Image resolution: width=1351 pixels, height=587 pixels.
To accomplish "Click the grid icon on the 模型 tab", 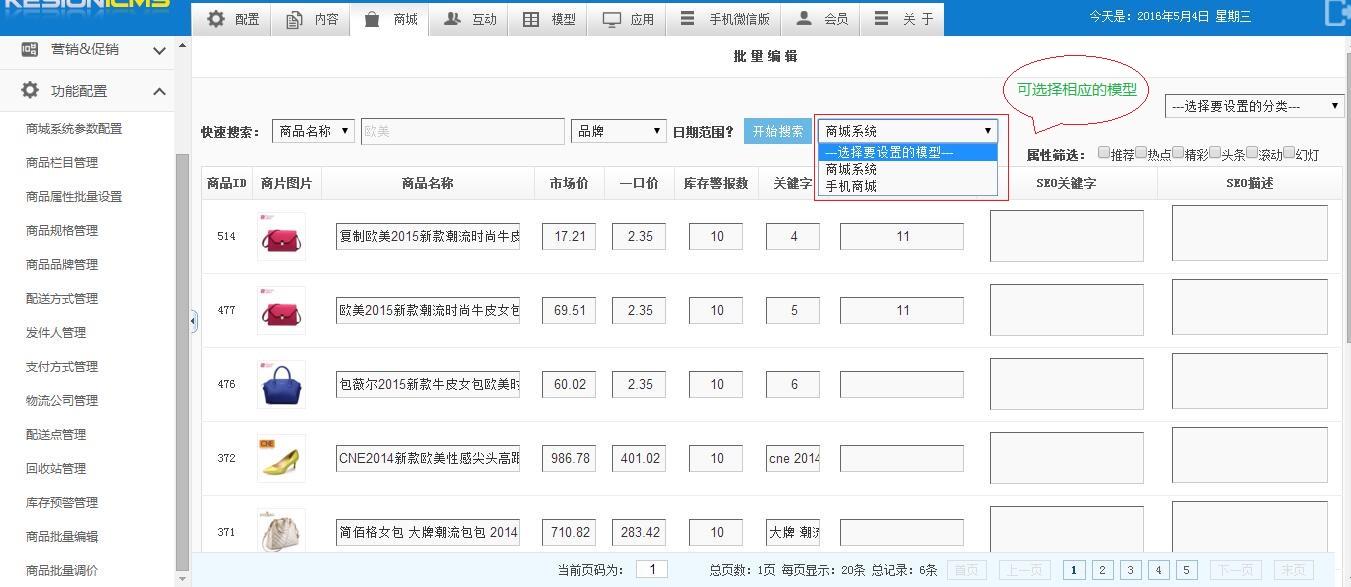I will pos(531,19).
